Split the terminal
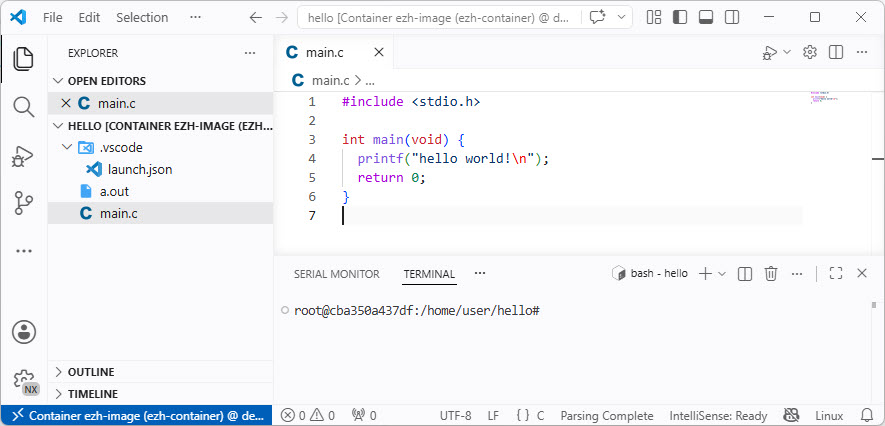The width and height of the screenshot is (885, 426). pos(745,274)
